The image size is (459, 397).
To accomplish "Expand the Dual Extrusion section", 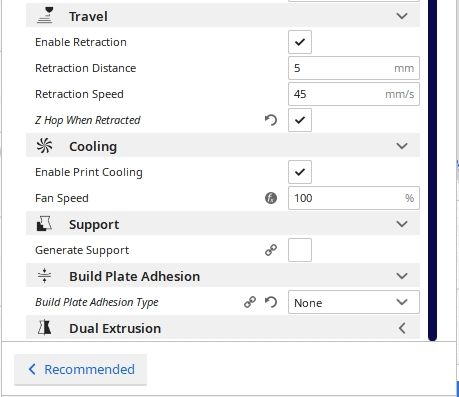I will tap(402, 328).
